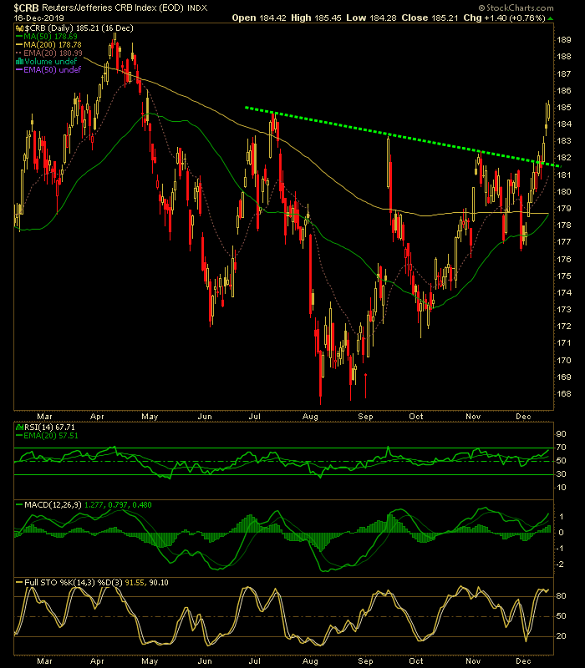The image size is (585, 668).
Task: Click the 20 label on the stochastic axis
Action: pyautogui.click(x=561, y=636)
